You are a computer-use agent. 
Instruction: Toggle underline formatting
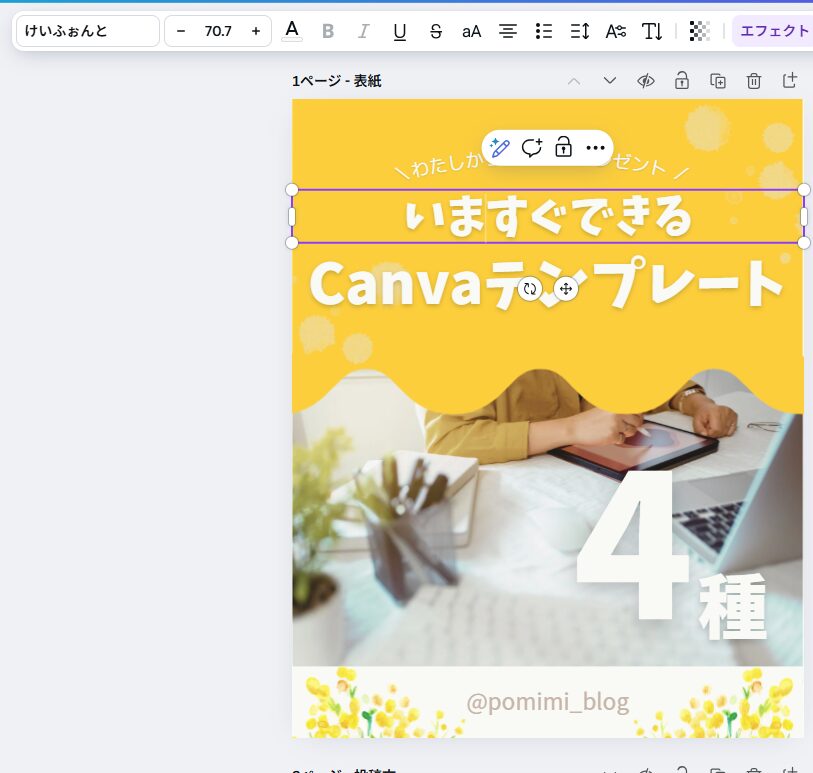pyautogui.click(x=400, y=32)
